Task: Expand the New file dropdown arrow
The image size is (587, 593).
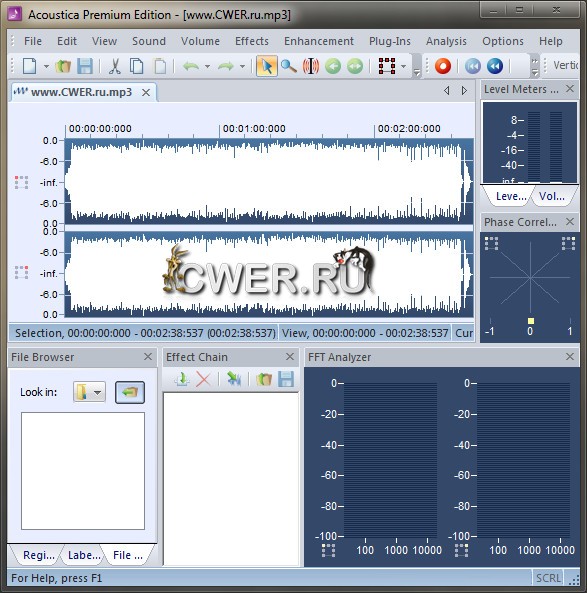Action: click(x=46, y=67)
